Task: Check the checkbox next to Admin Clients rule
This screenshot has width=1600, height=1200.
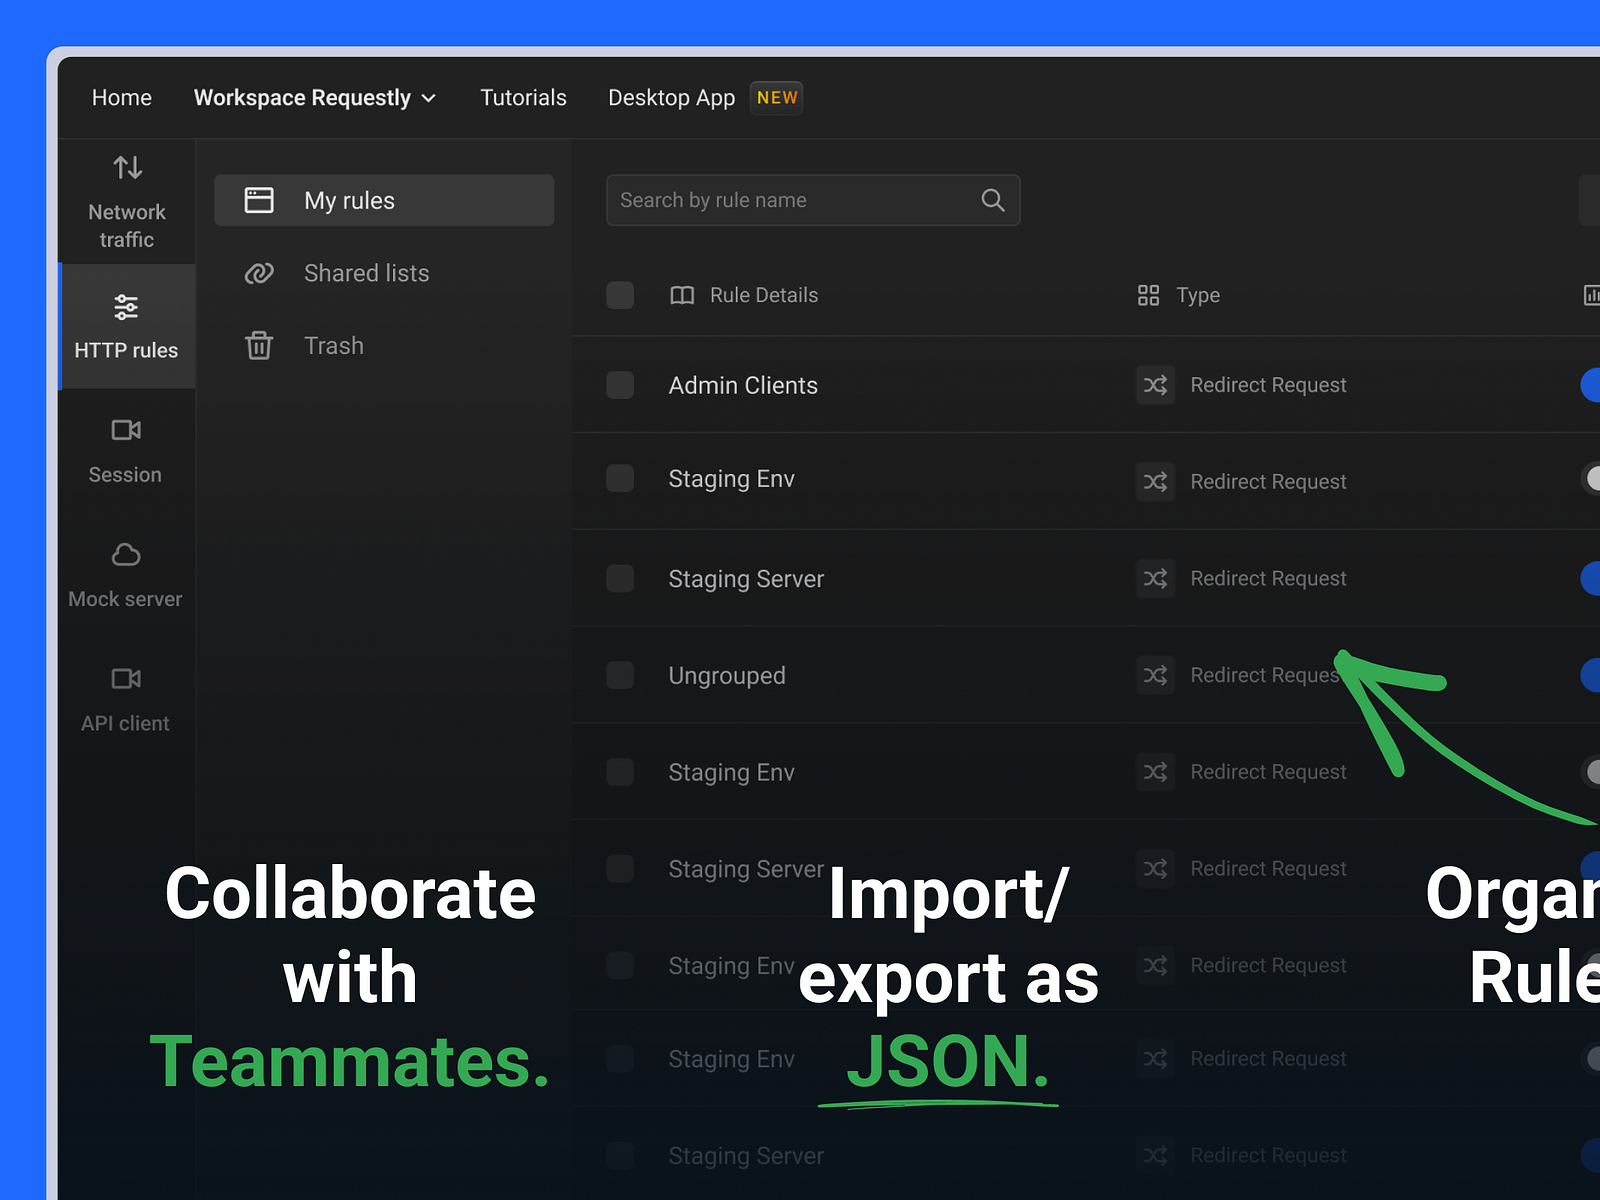Action: coord(620,385)
